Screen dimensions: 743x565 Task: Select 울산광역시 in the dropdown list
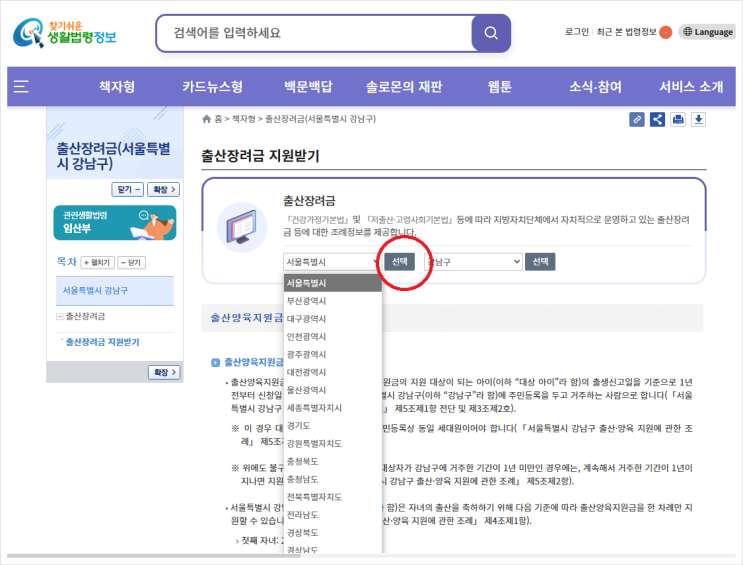[x=333, y=390]
